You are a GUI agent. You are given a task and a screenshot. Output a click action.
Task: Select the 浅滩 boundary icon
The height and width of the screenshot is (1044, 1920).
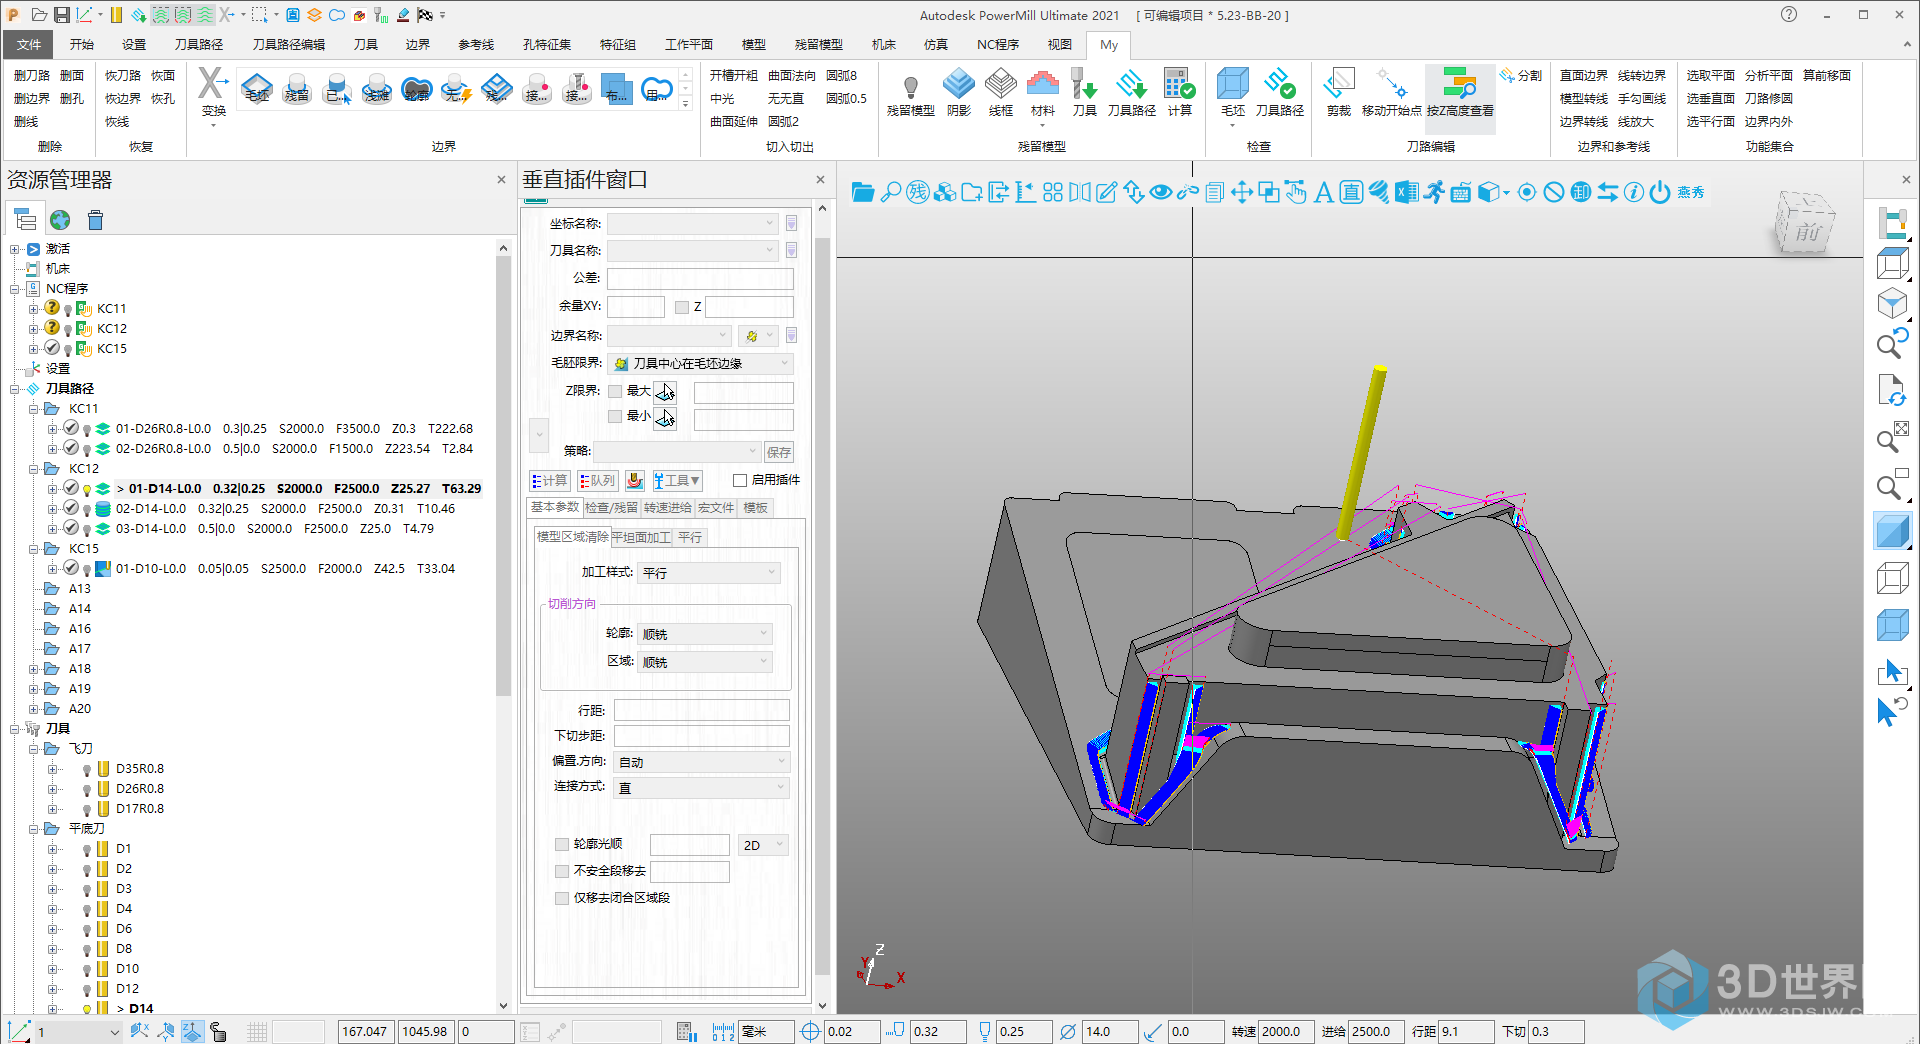pos(377,89)
